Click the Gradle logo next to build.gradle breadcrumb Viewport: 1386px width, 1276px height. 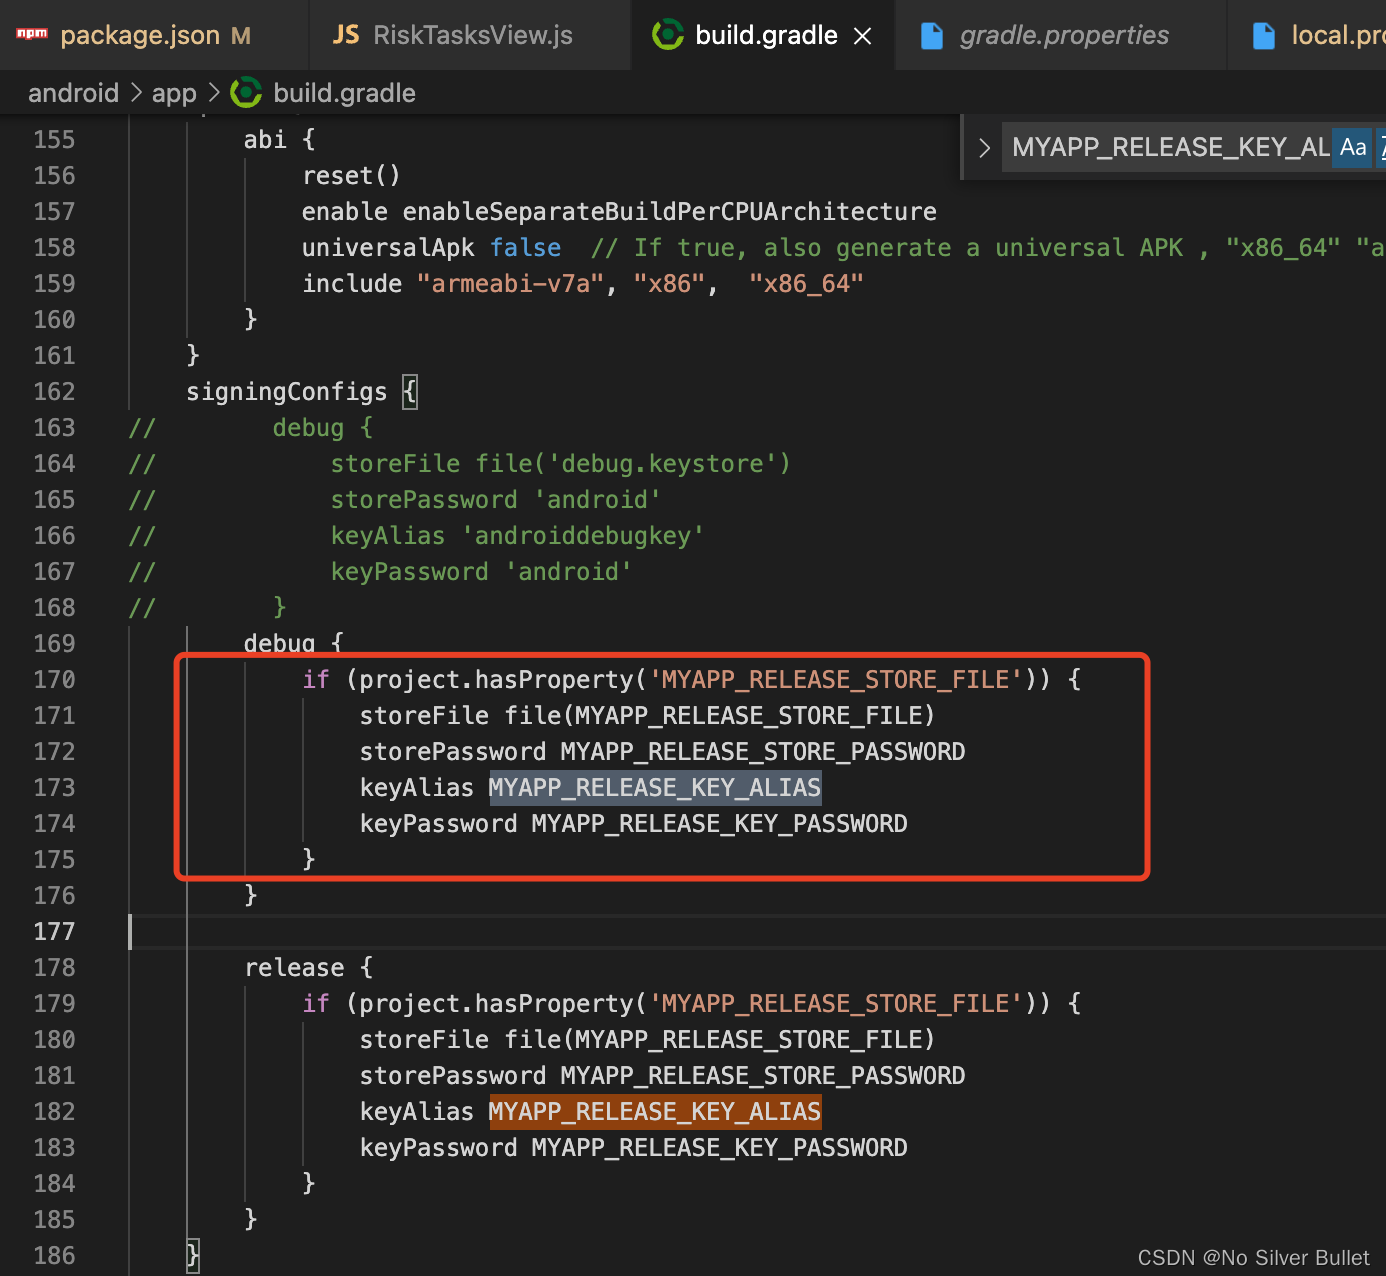(x=246, y=92)
